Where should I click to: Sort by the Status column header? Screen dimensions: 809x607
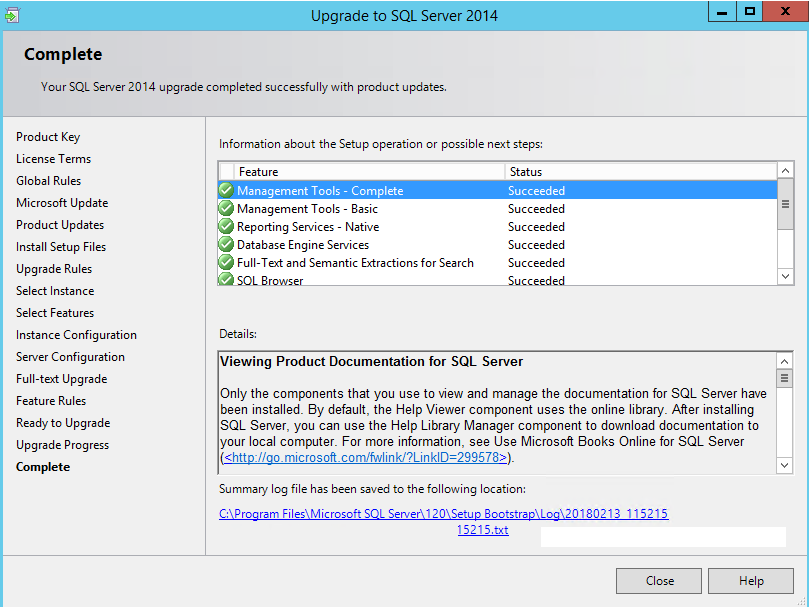pos(641,171)
